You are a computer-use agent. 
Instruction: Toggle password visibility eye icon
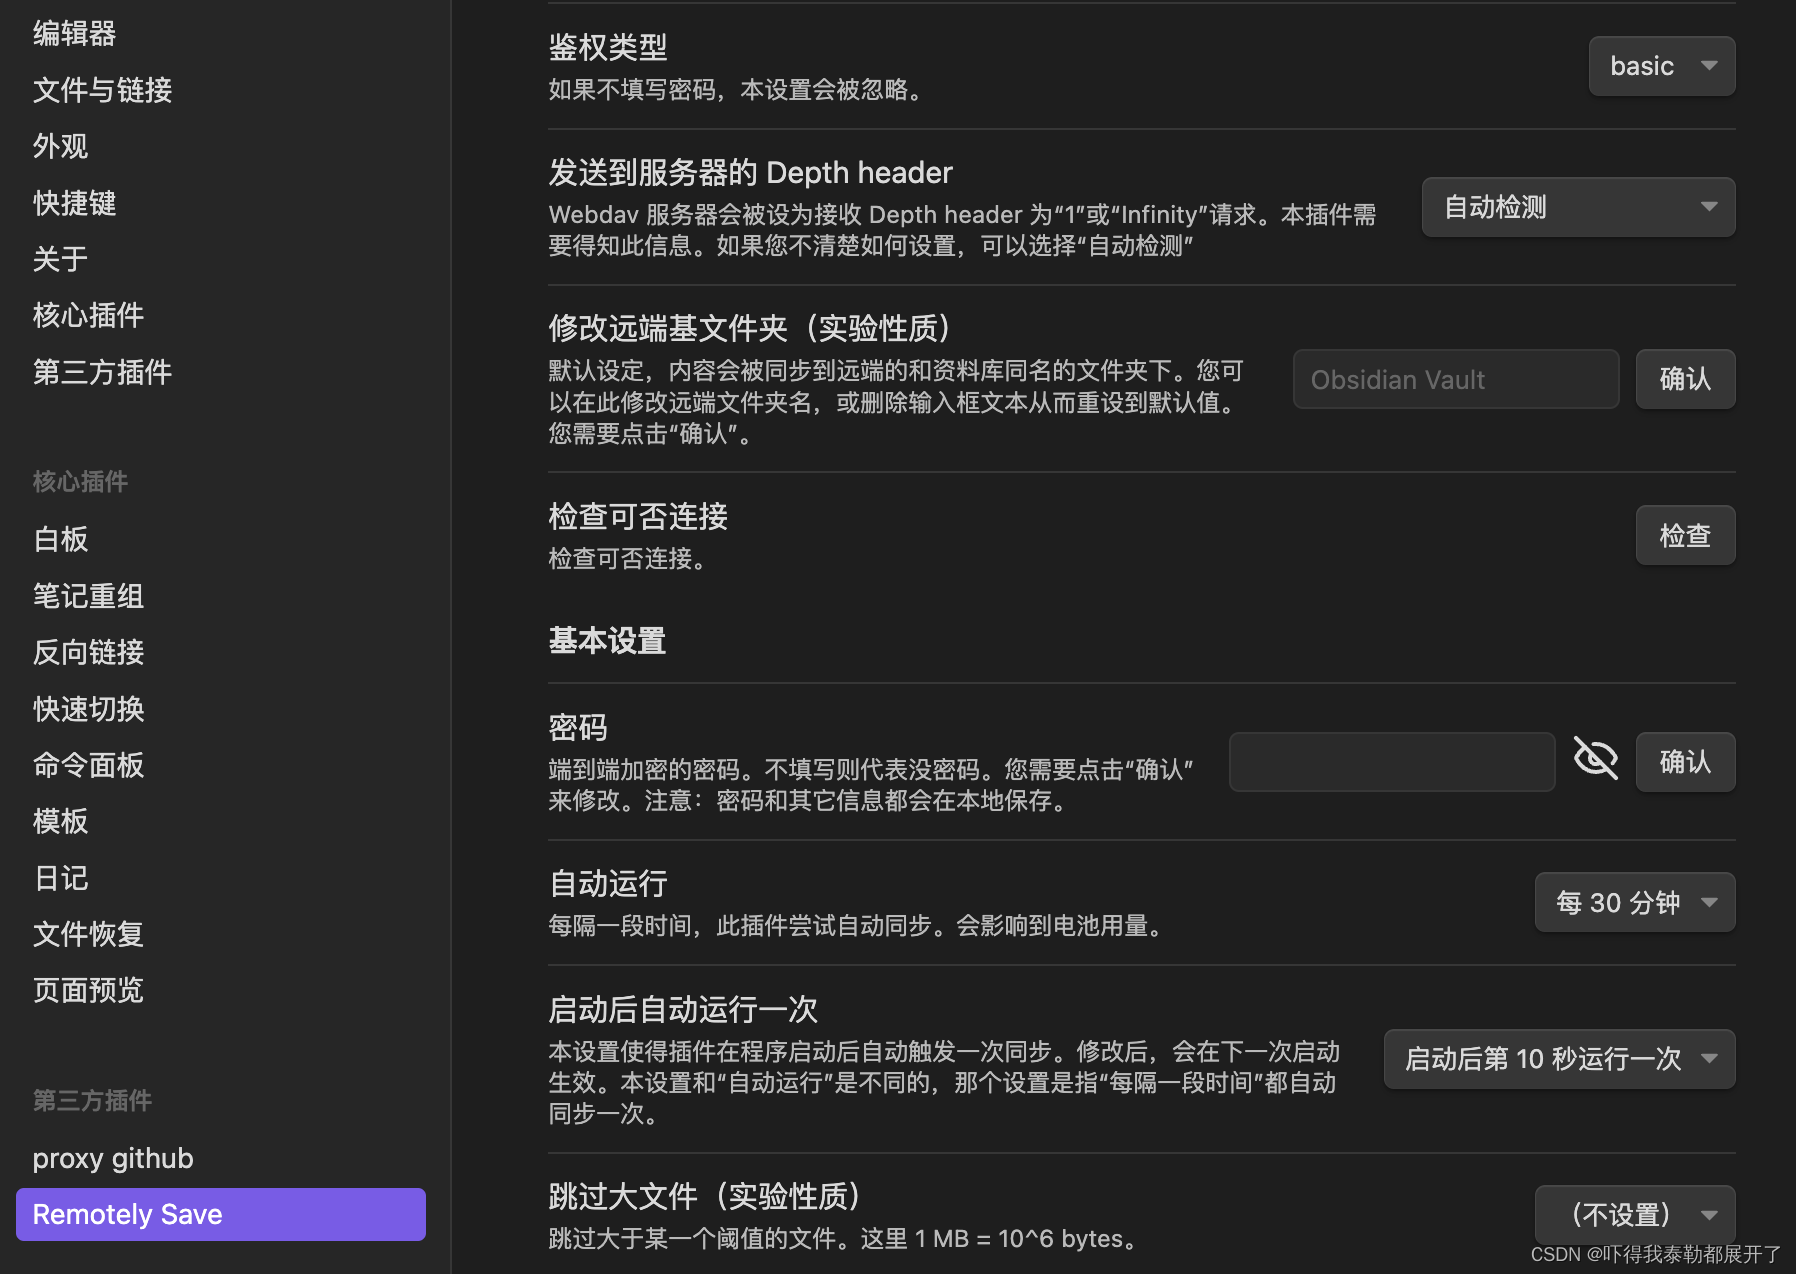1595,759
